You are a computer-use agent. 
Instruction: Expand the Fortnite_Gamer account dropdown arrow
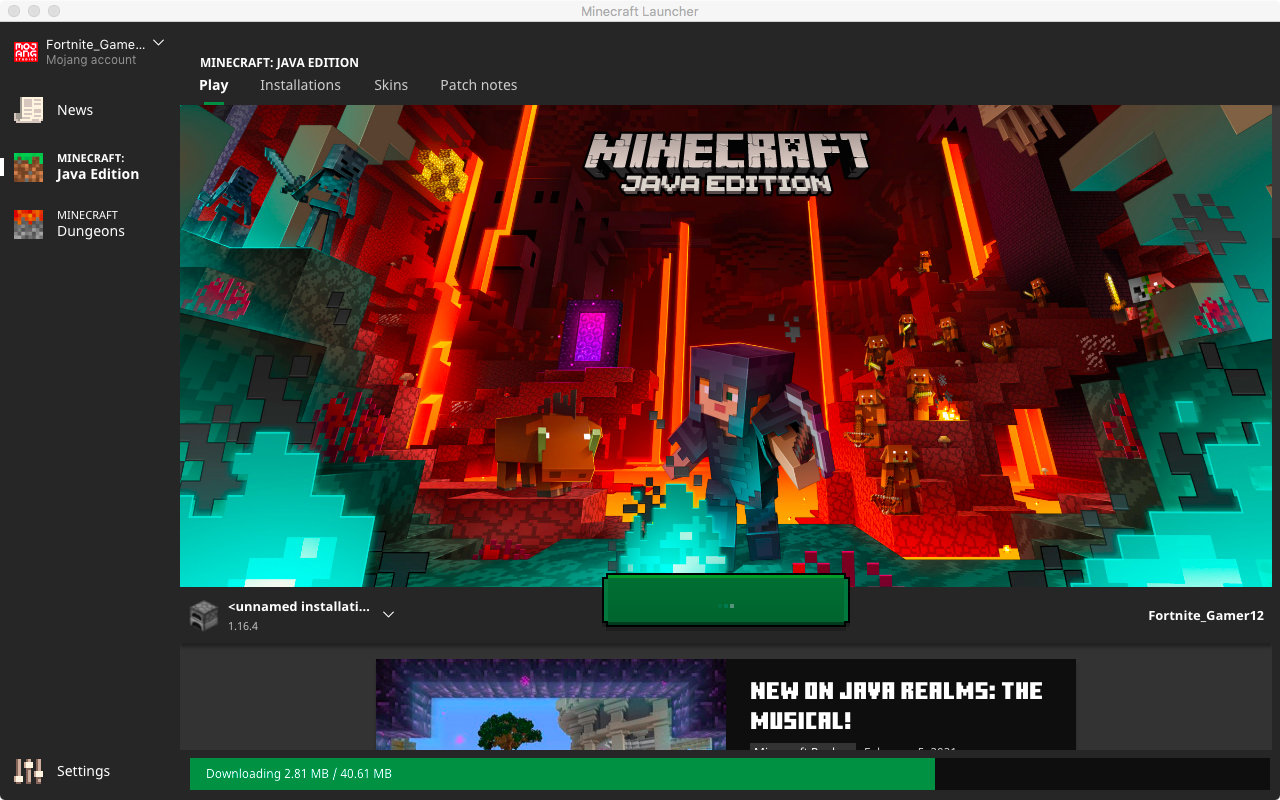(x=158, y=43)
